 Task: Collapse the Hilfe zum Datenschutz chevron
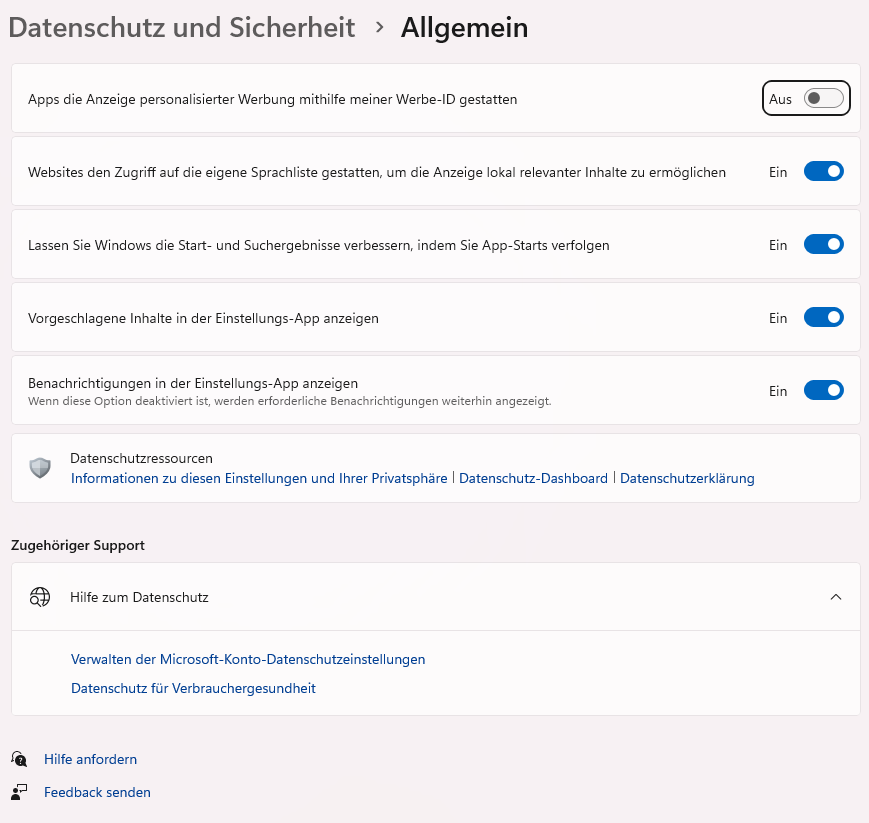point(836,597)
